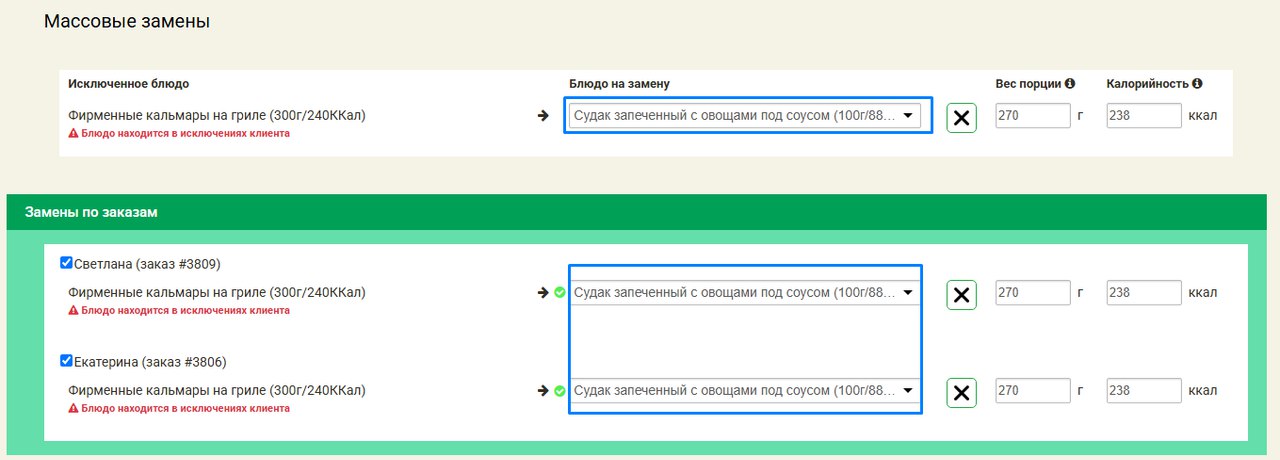Expand the replacement dish dropdown for Екатерина's order
Screen dimensions: 1280x460
pyautogui.click(x=745, y=391)
